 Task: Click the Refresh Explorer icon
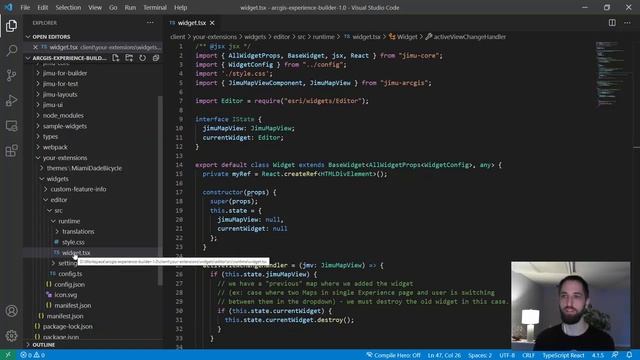[142, 58]
